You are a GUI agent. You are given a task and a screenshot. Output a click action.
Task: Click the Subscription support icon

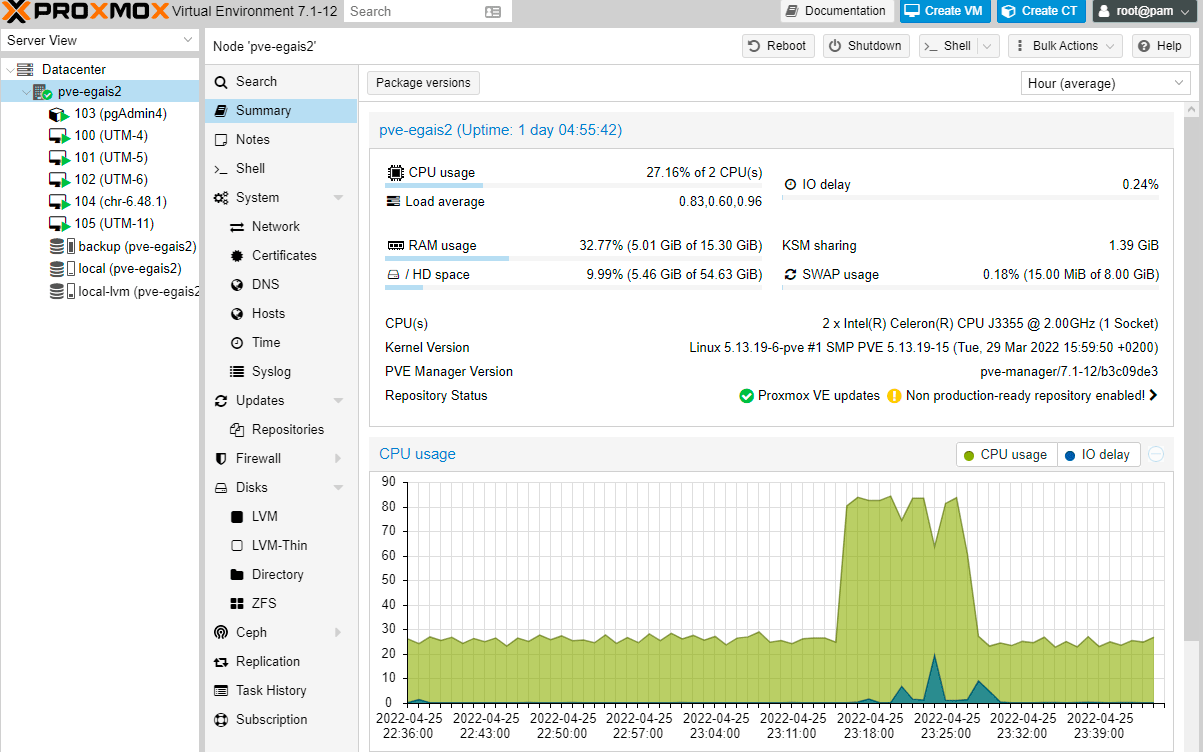221,719
